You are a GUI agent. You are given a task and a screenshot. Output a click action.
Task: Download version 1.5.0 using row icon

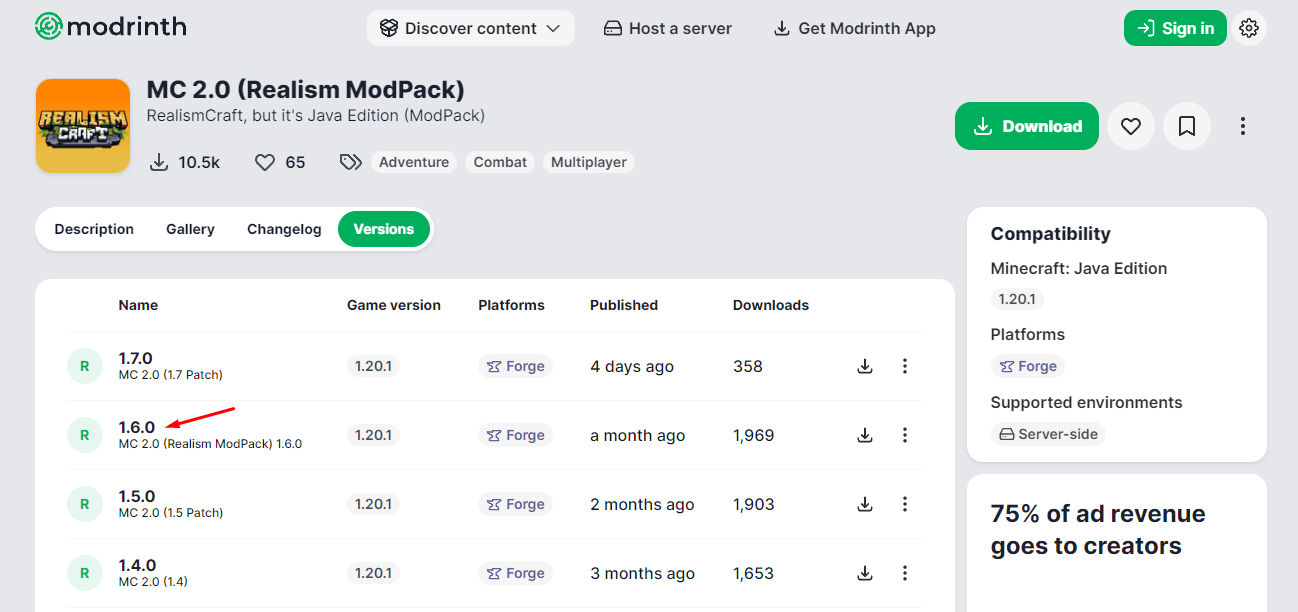(x=865, y=504)
